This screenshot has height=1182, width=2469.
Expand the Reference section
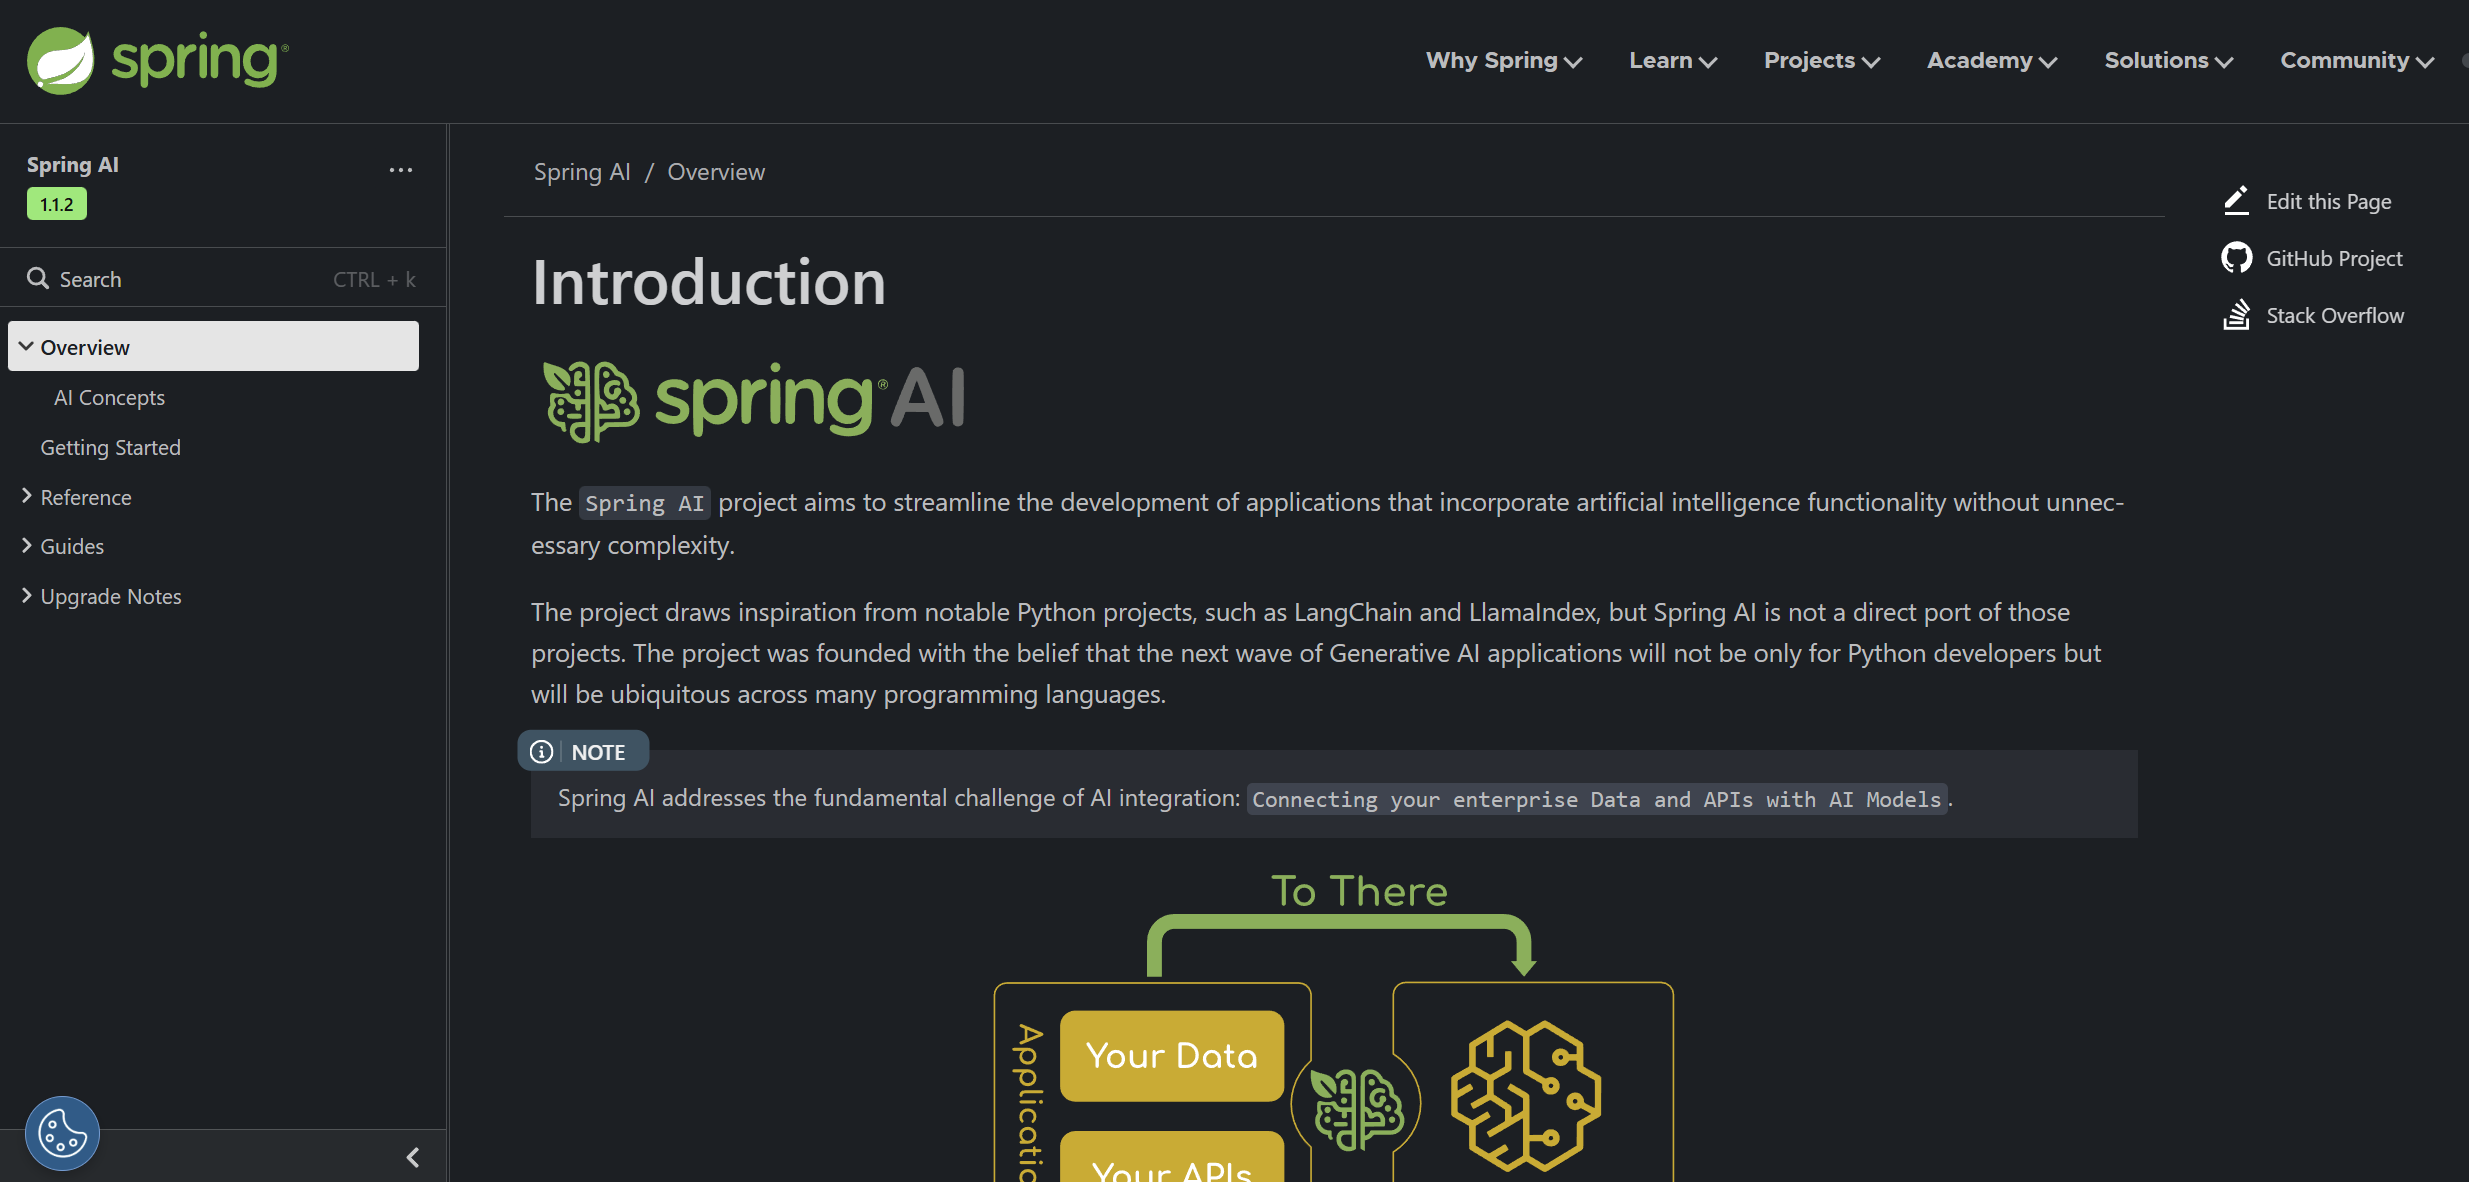(x=26, y=496)
